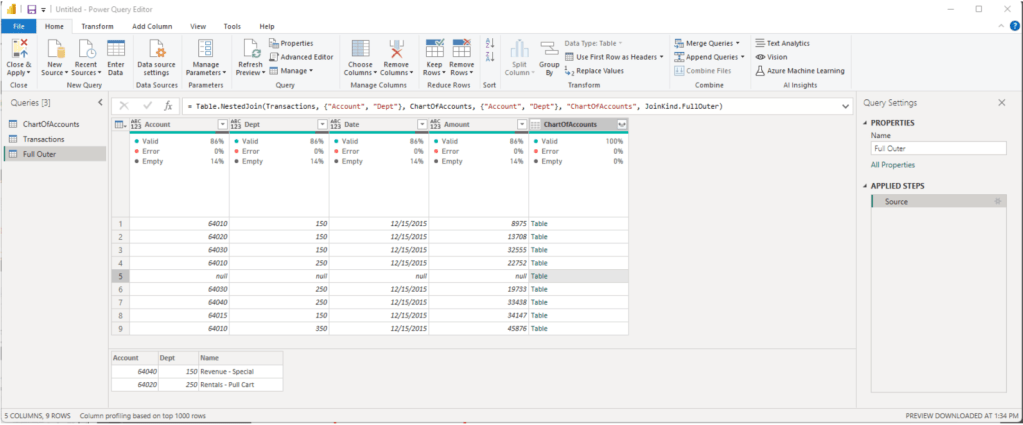Screen dimensions: 1023x425
Task: Click the Group By icon
Action: point(548,58)
